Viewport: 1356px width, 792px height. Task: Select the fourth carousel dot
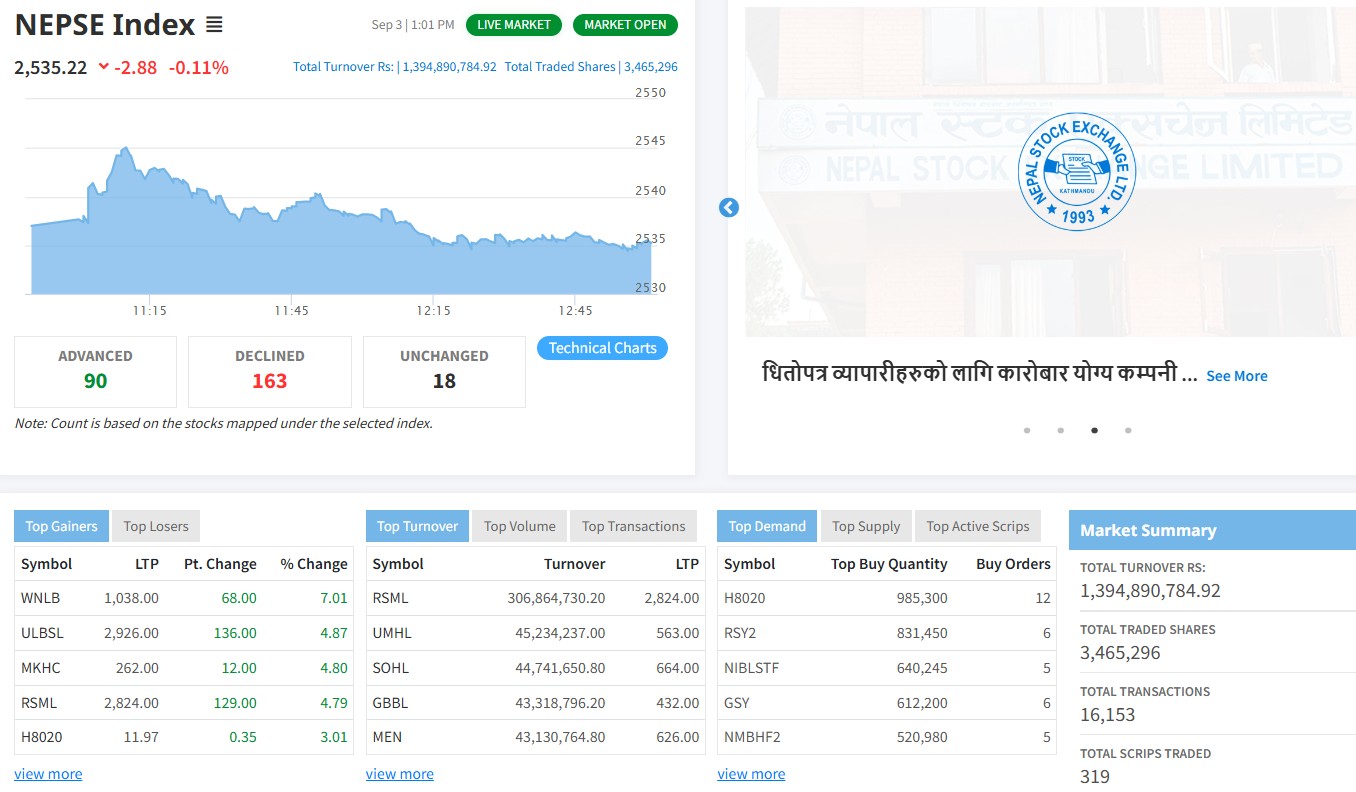1128,431
